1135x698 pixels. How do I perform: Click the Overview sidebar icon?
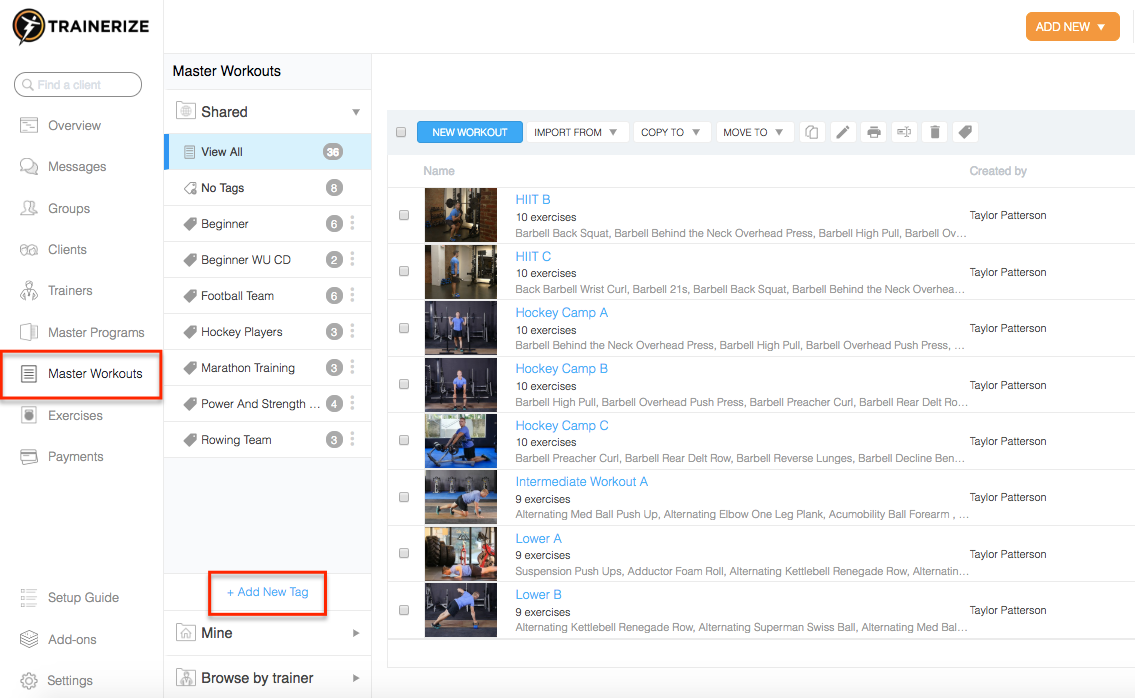point(29,125)
